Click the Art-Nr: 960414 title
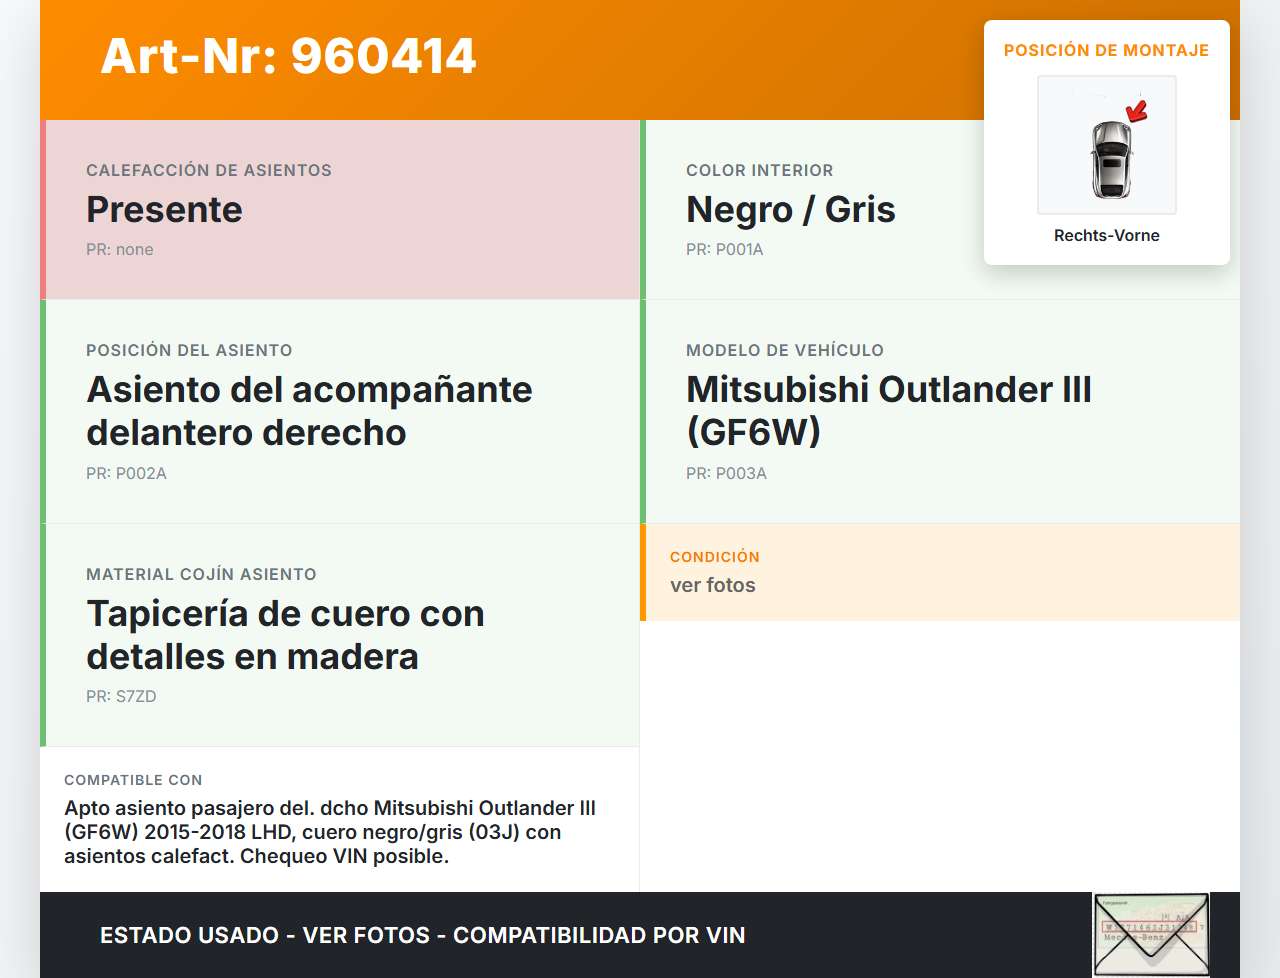 tap(288, 56)
